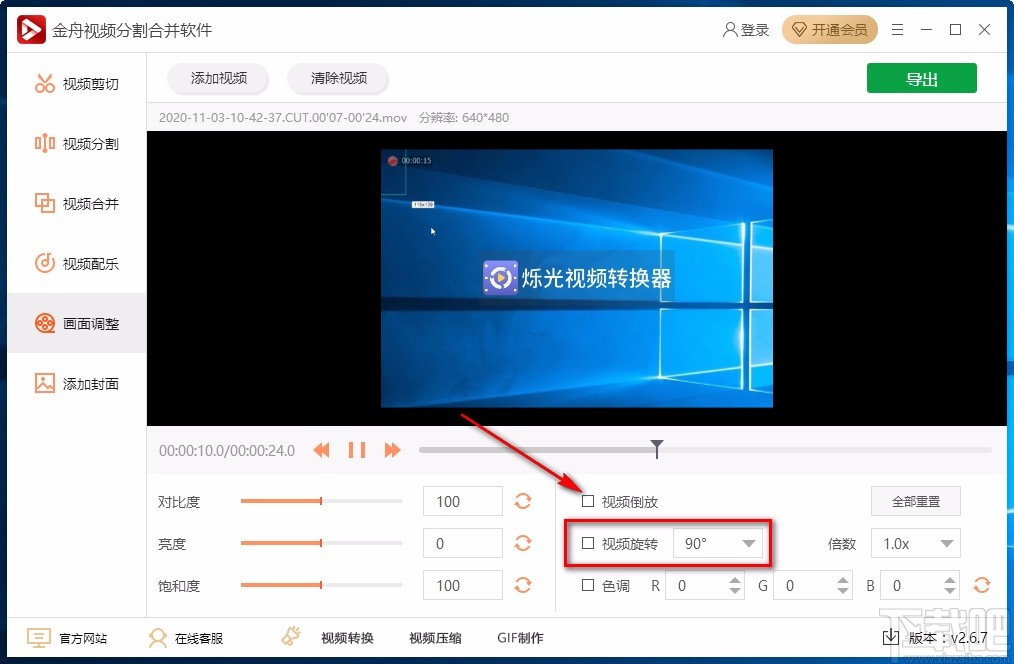Decrease the G value with down arrow
Image resolution: width=1014 pixels, height=664 pixels.
843,590
